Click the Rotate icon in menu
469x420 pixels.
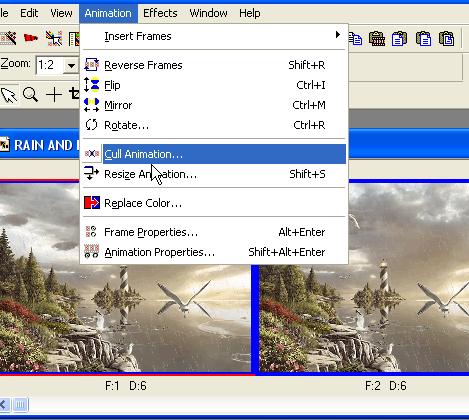tap(91, 125)
